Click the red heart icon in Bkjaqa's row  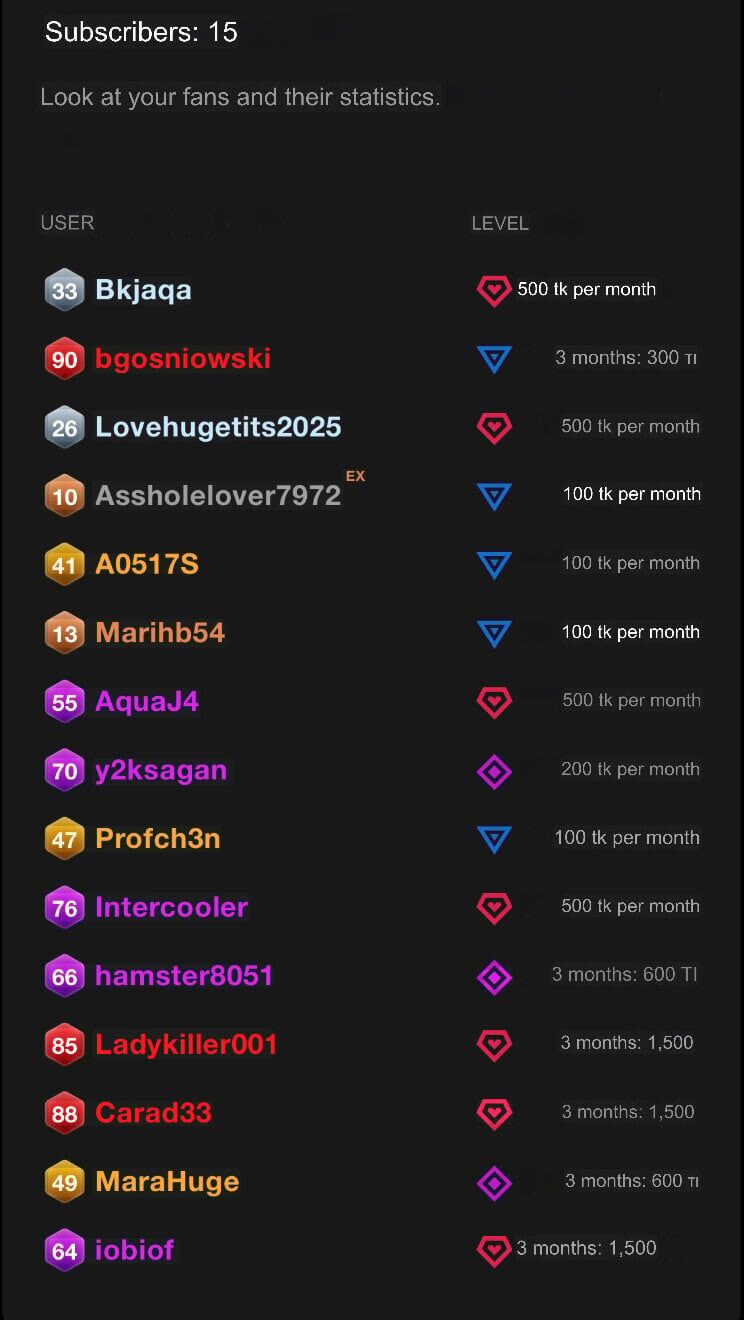point(494,290)
